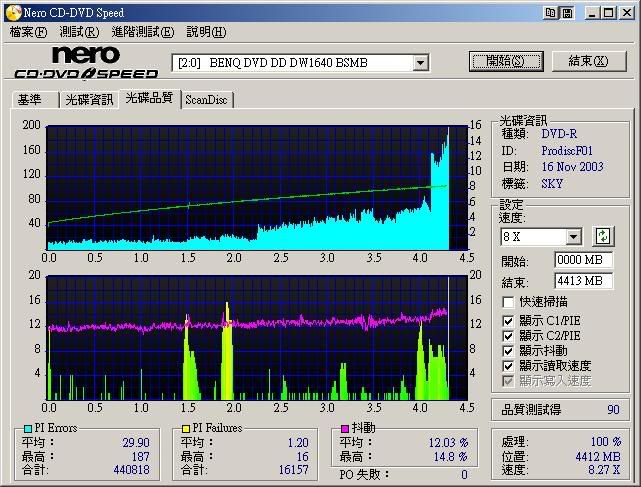Click the green refresh speed icon
This screenshot has height=487, width=641.
[x=603, y=236]
